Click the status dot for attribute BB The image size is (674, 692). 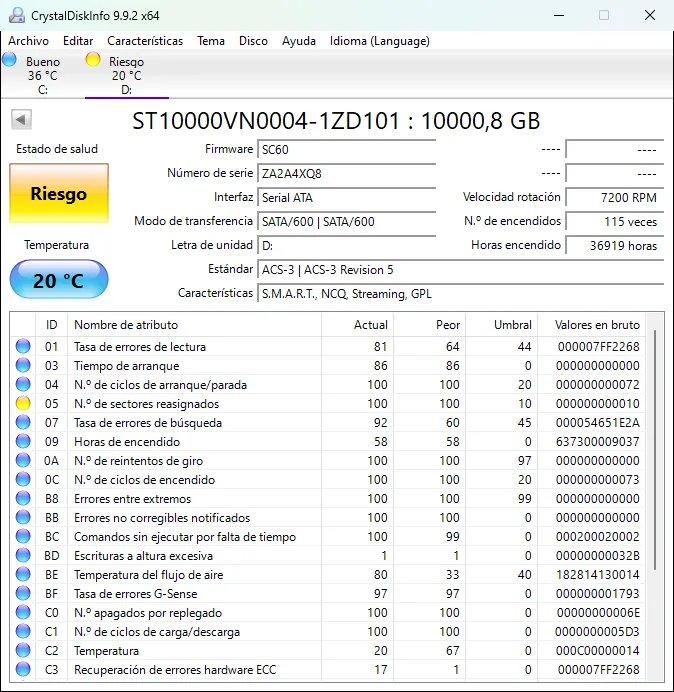(23, 517)
